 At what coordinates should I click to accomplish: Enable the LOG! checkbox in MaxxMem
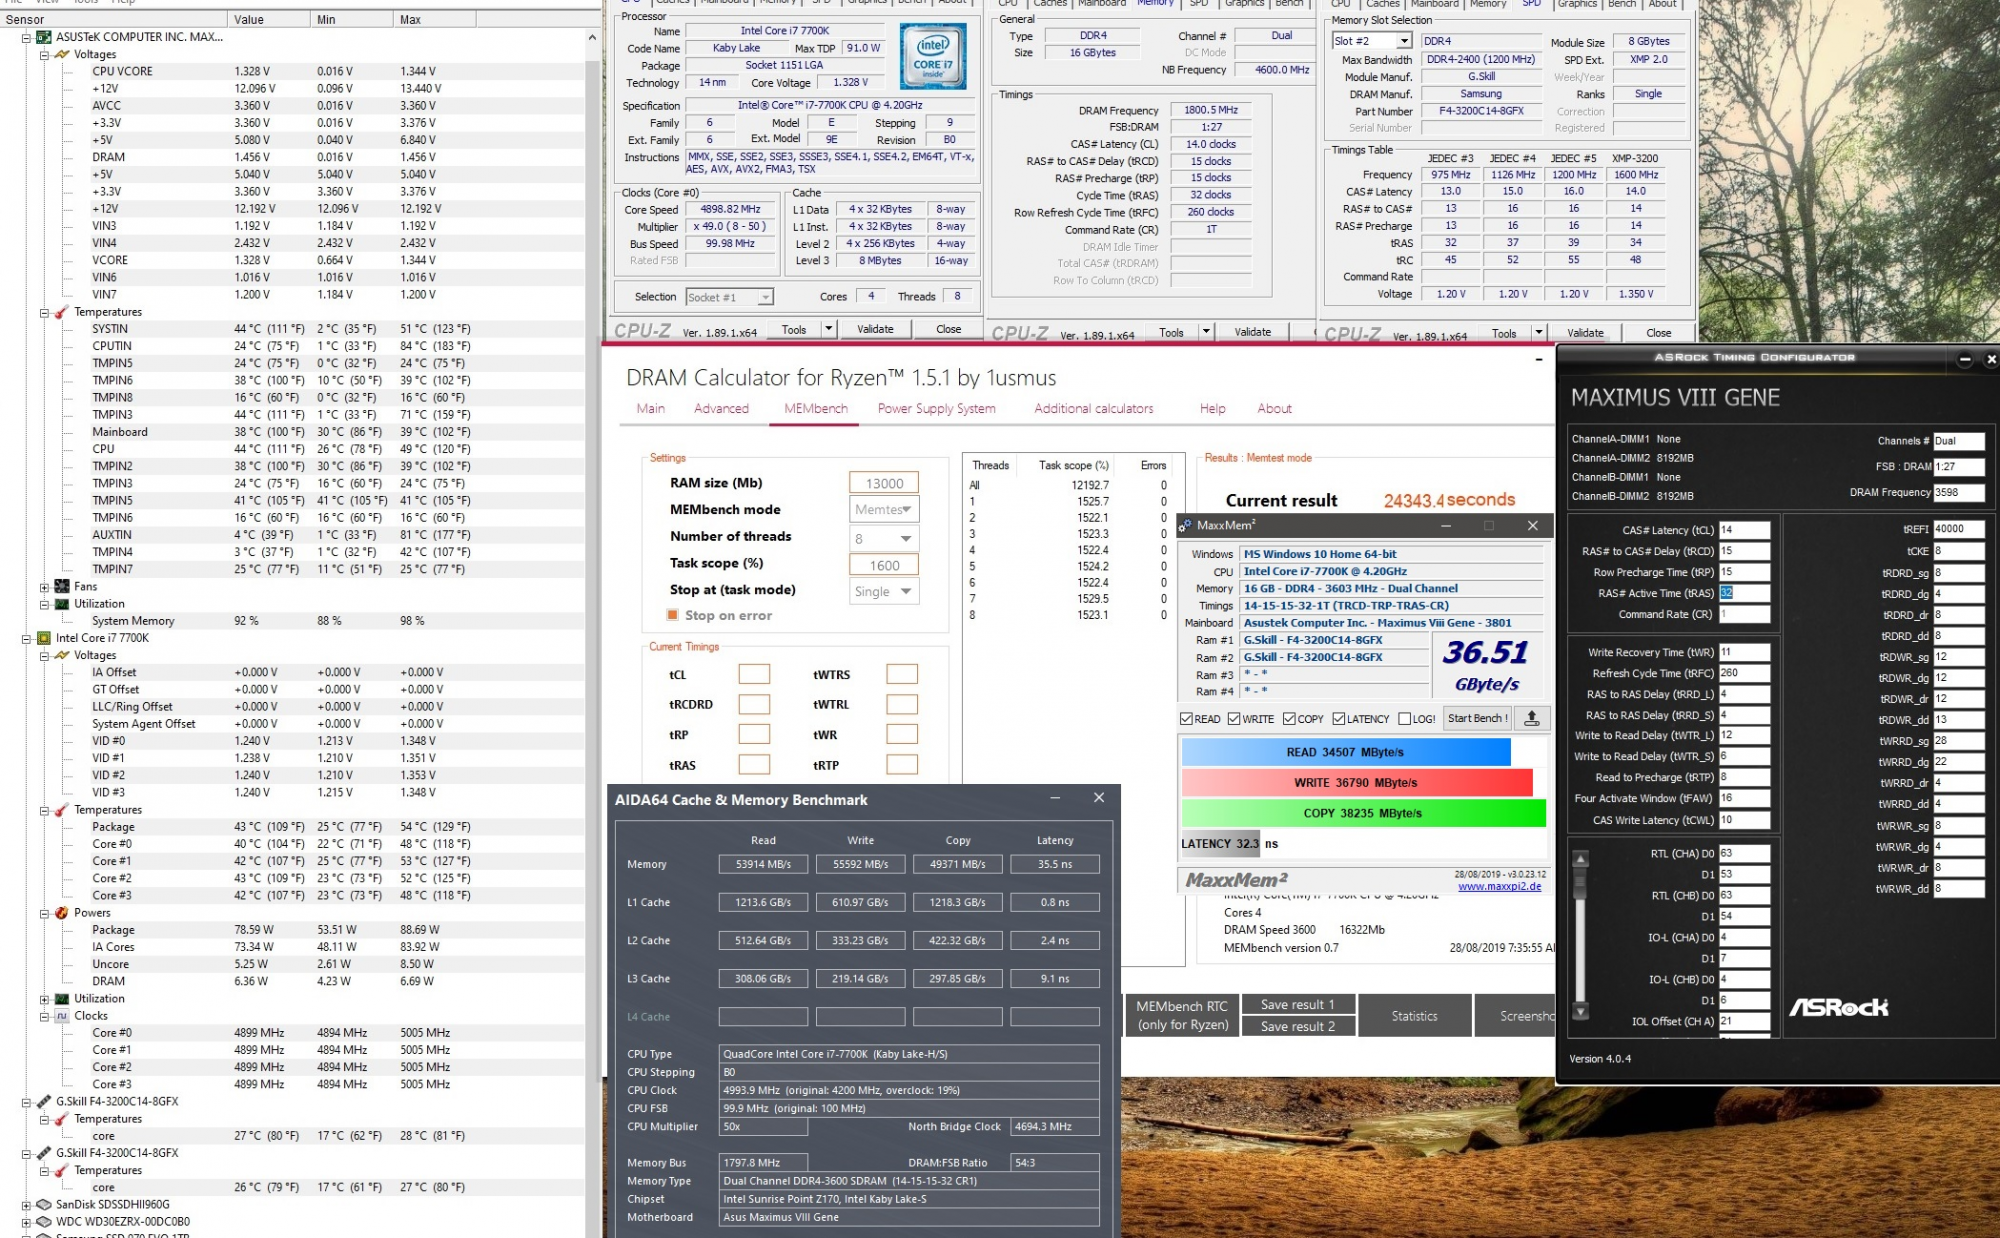point(1405,719)
